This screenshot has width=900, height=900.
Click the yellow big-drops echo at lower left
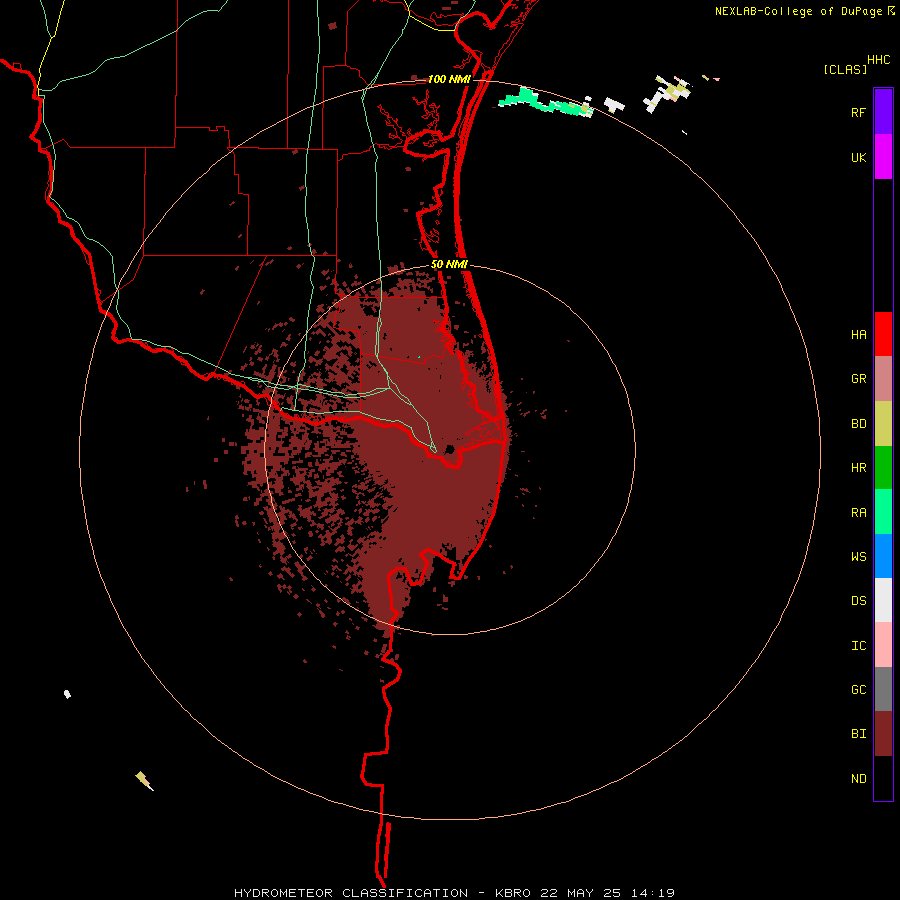coord(144,781)
